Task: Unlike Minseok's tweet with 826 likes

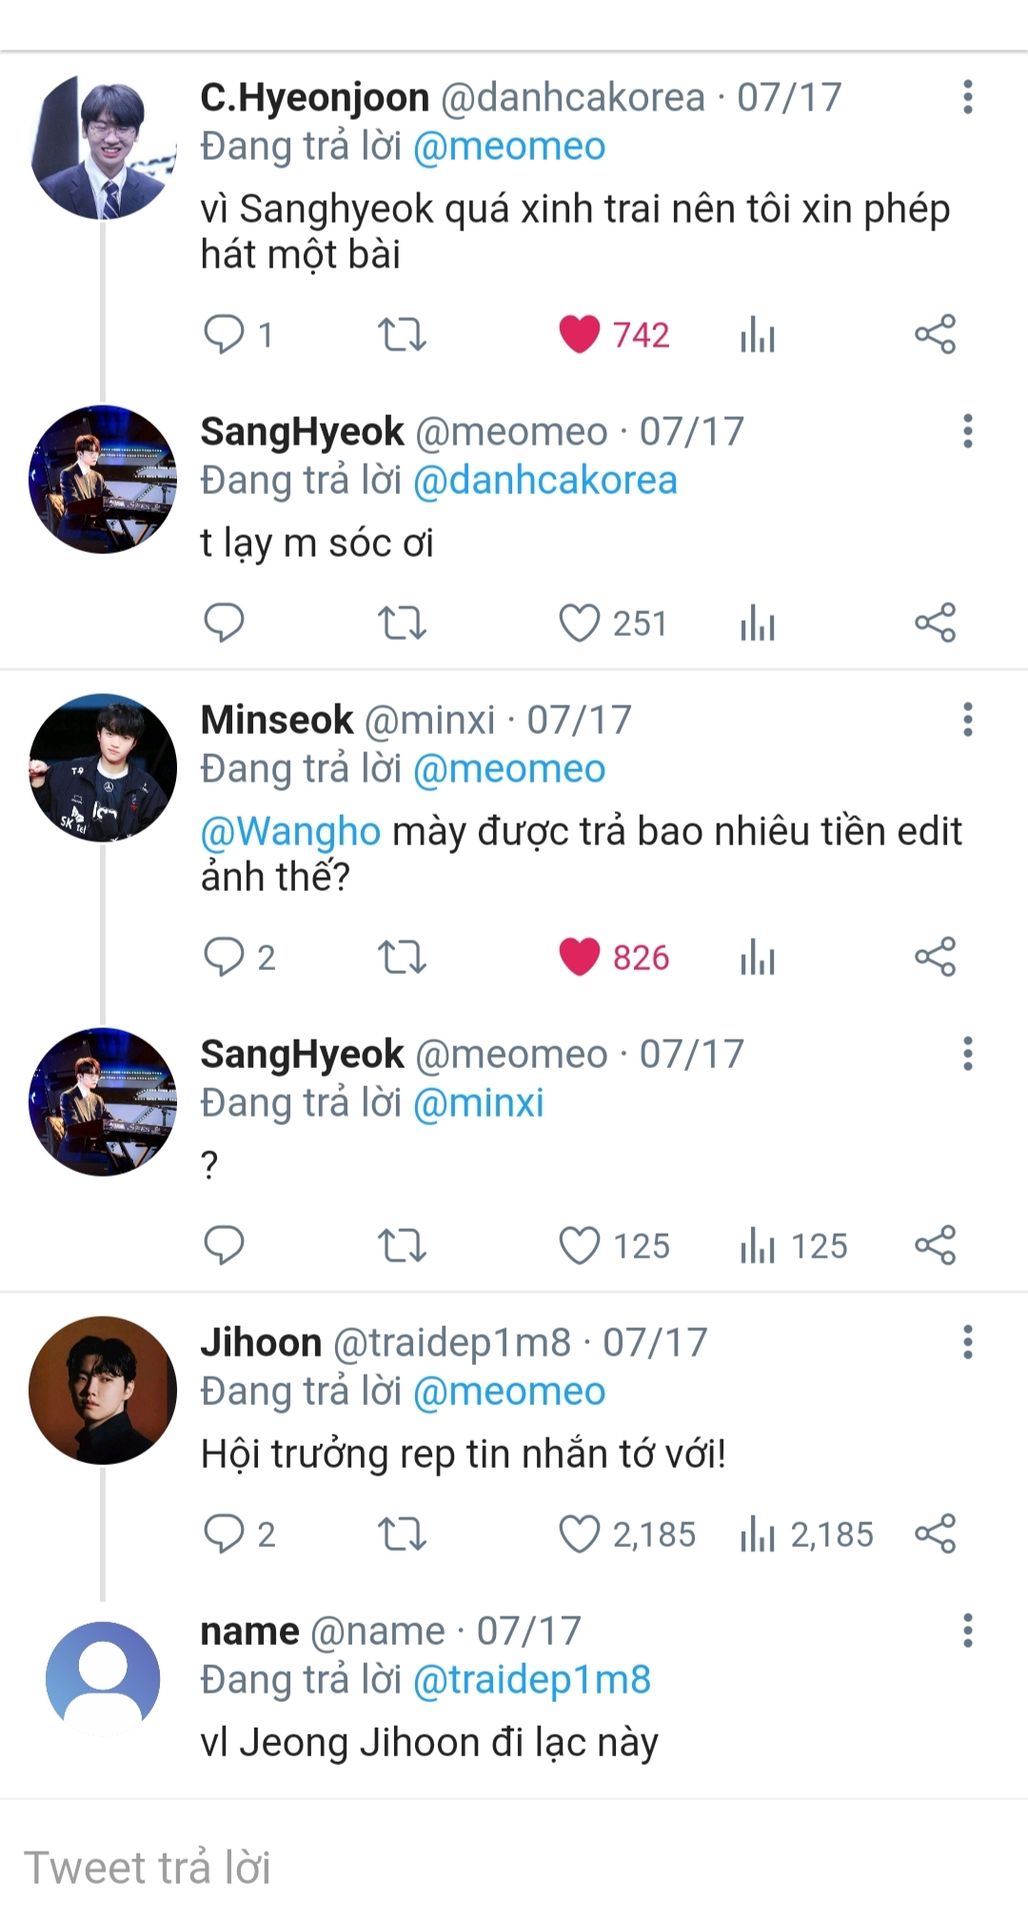Action: click(579, 957)
